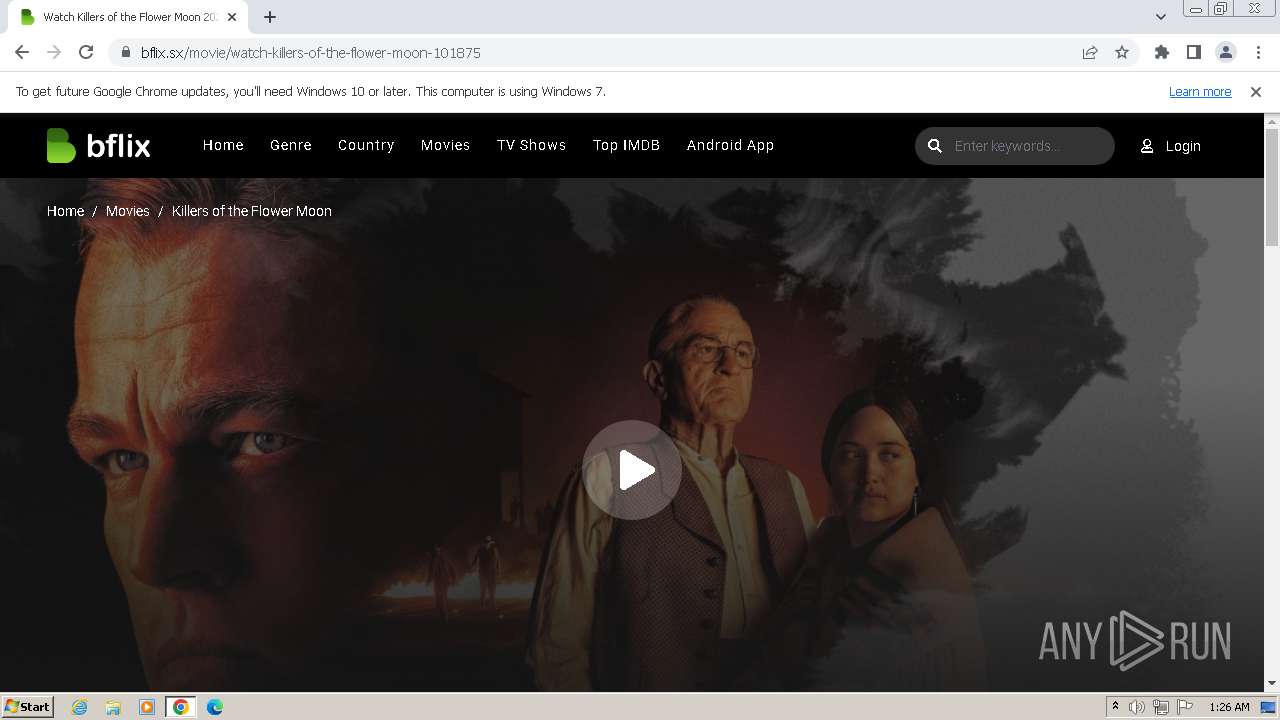Share this page icon

[1090, 52]
